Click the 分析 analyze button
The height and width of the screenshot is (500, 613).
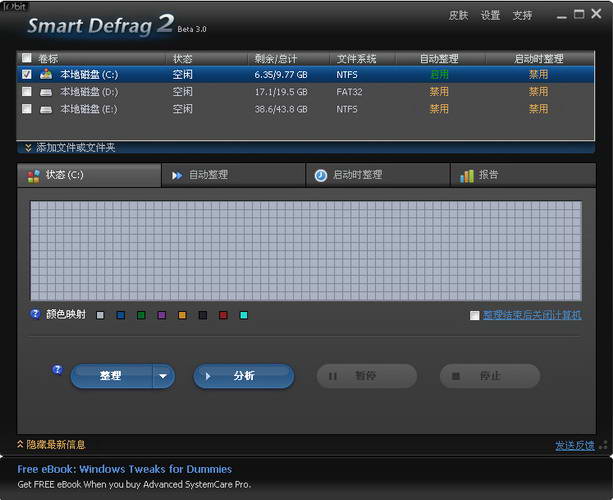[244, 376]
